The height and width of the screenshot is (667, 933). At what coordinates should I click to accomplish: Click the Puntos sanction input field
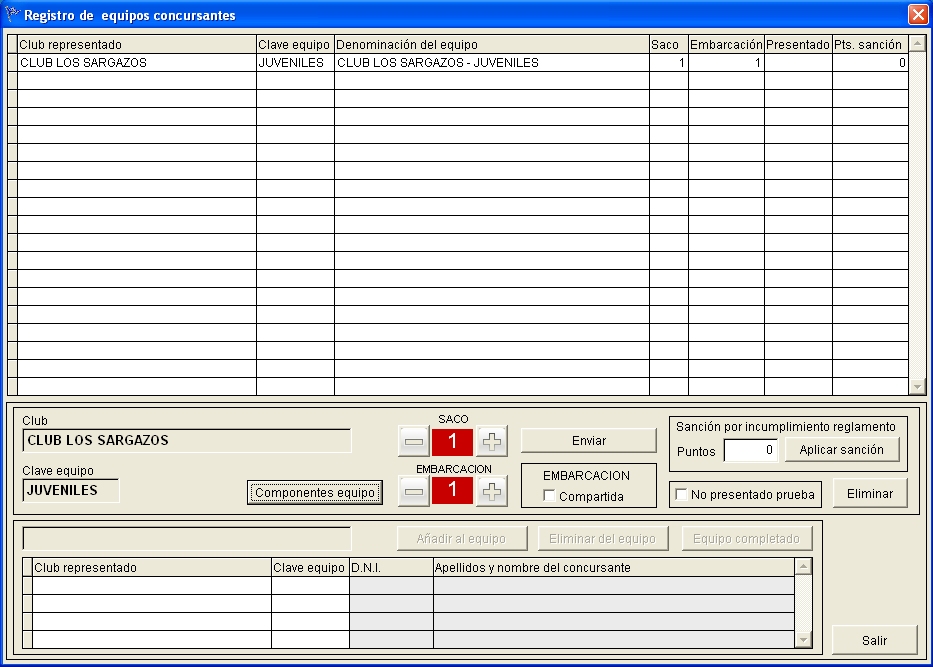click(x=750, y=451)
